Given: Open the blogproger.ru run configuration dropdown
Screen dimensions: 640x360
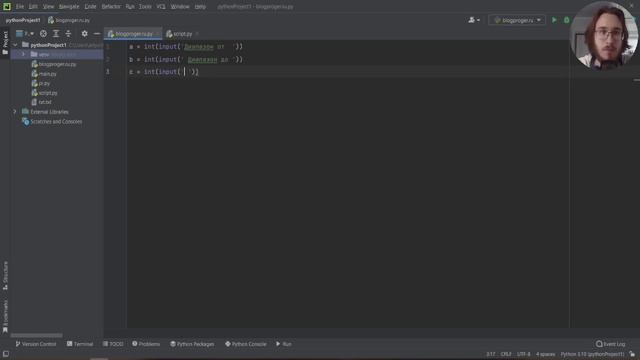Looking at the screenshot, I should pyautogui.click(x=517, y=20).
